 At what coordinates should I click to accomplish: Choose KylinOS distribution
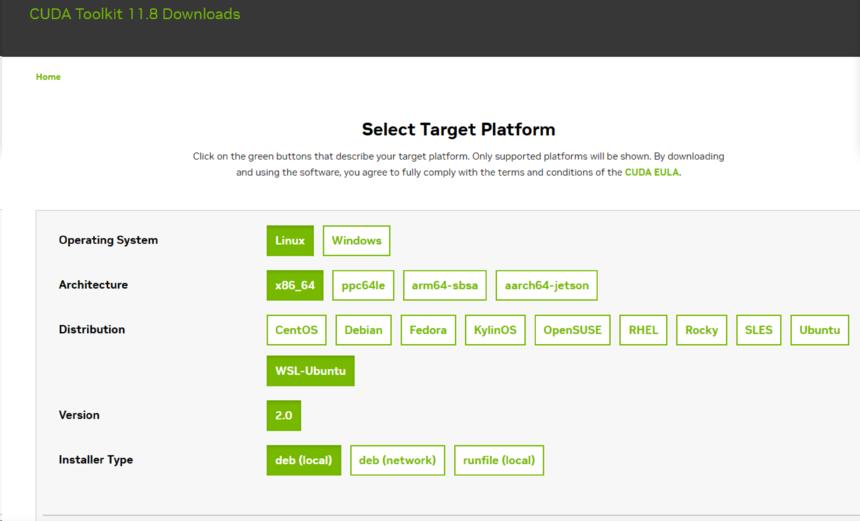tap(495, 330)
